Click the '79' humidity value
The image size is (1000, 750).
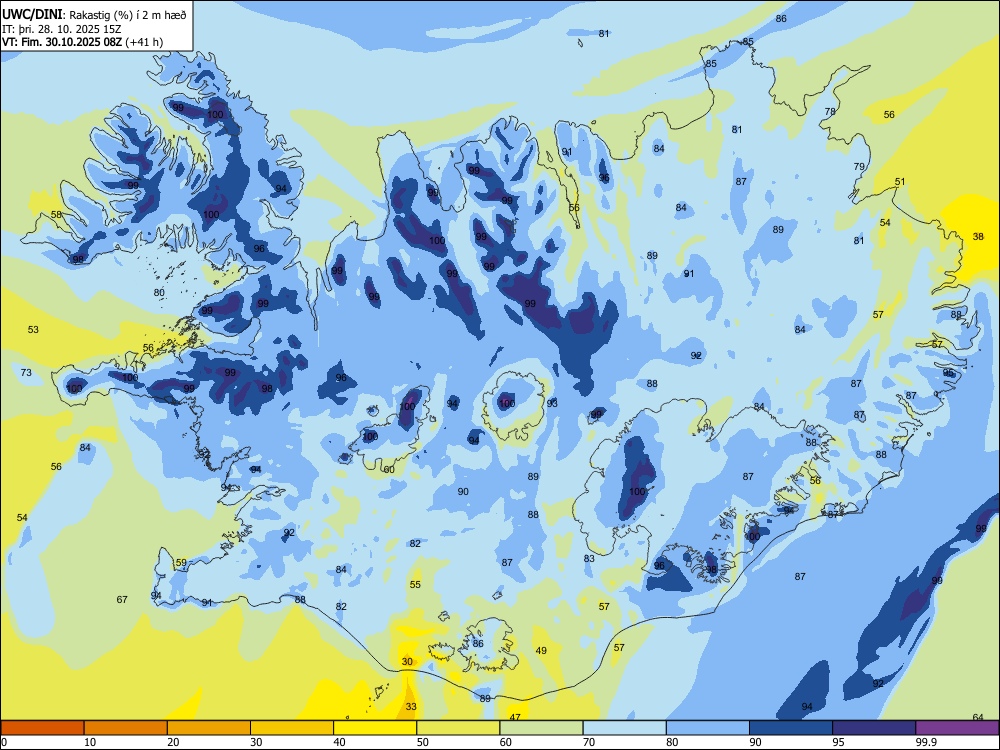[x=859, y=166]
